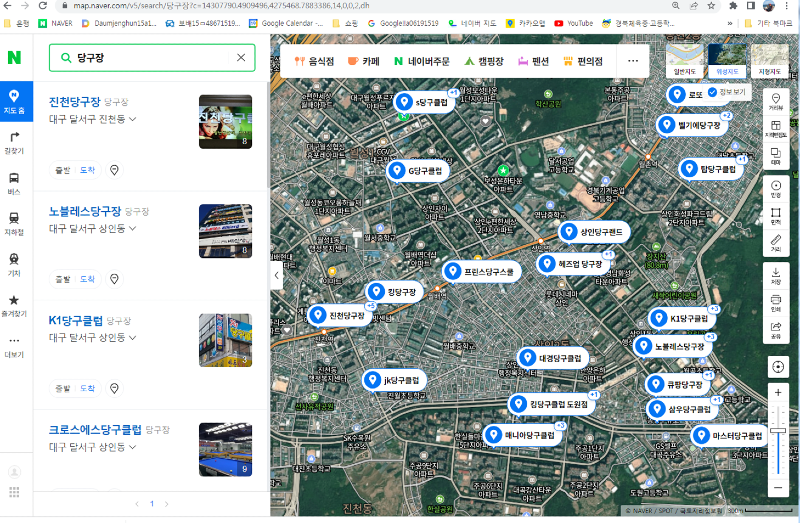Switch to 일반지도 map type
Viewport: 800px width, 523px height.
pos(685,60)
